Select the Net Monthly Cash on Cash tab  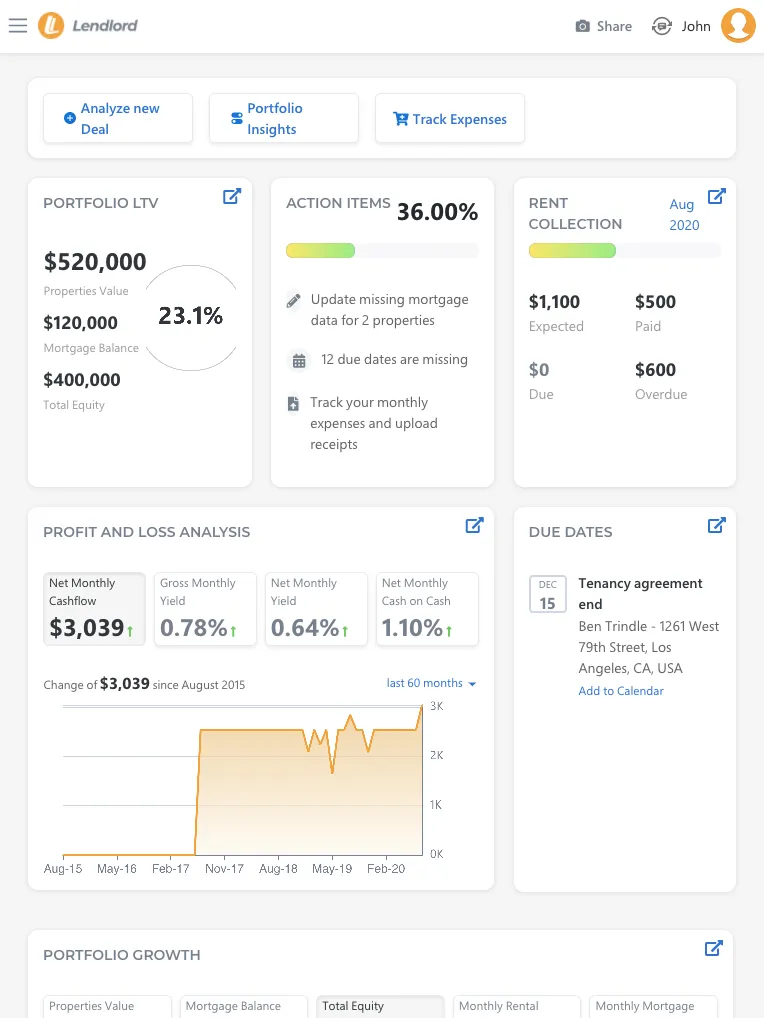[427, 609]
